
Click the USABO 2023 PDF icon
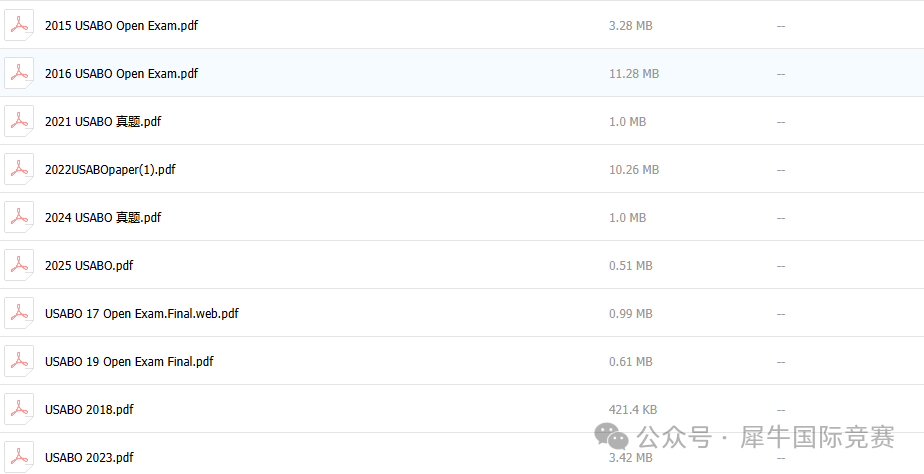(x=19, y=457)
